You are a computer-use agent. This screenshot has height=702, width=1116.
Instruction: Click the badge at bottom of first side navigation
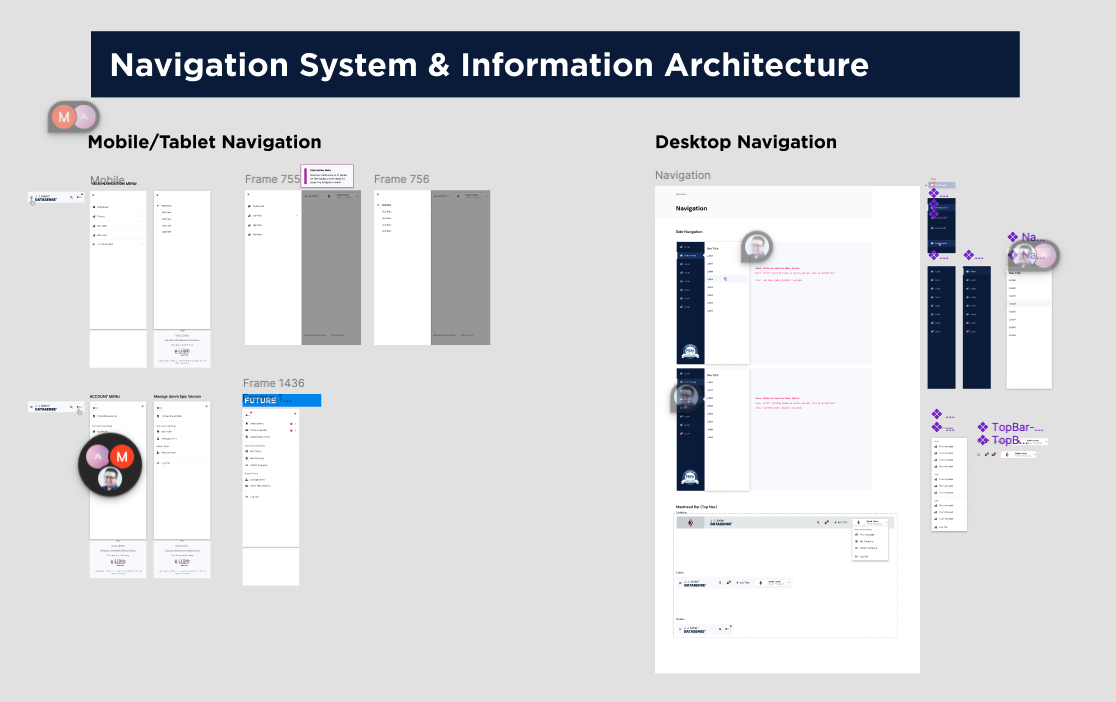[688, 352]
